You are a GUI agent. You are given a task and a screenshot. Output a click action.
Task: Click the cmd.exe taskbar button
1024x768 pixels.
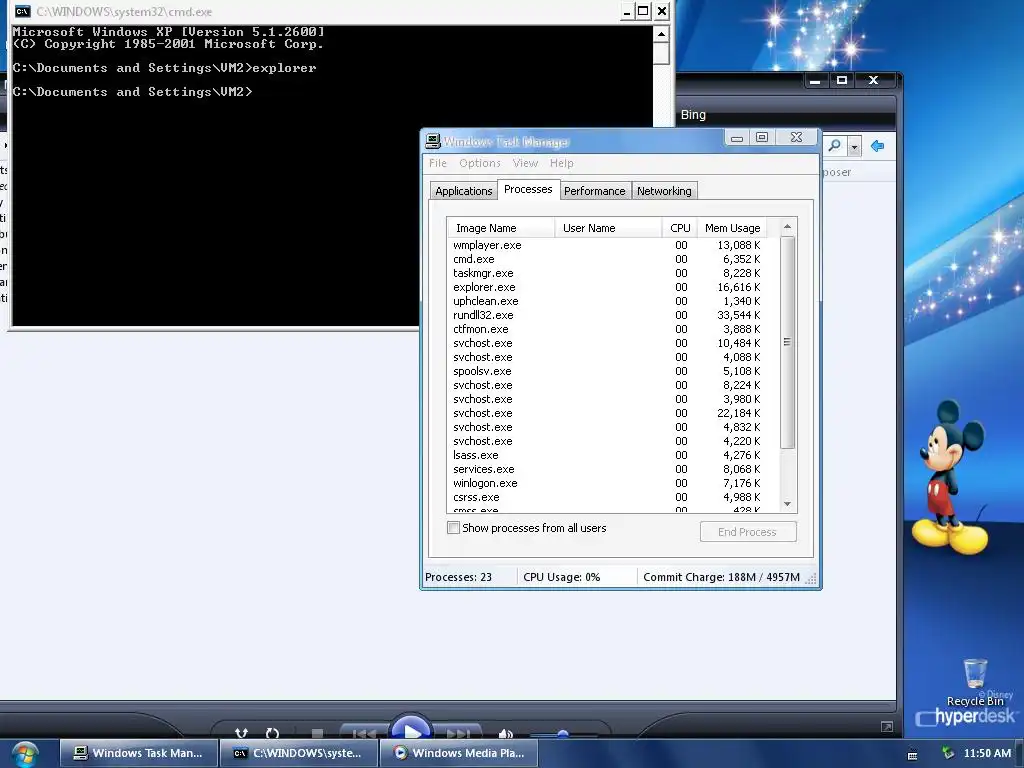299,753
